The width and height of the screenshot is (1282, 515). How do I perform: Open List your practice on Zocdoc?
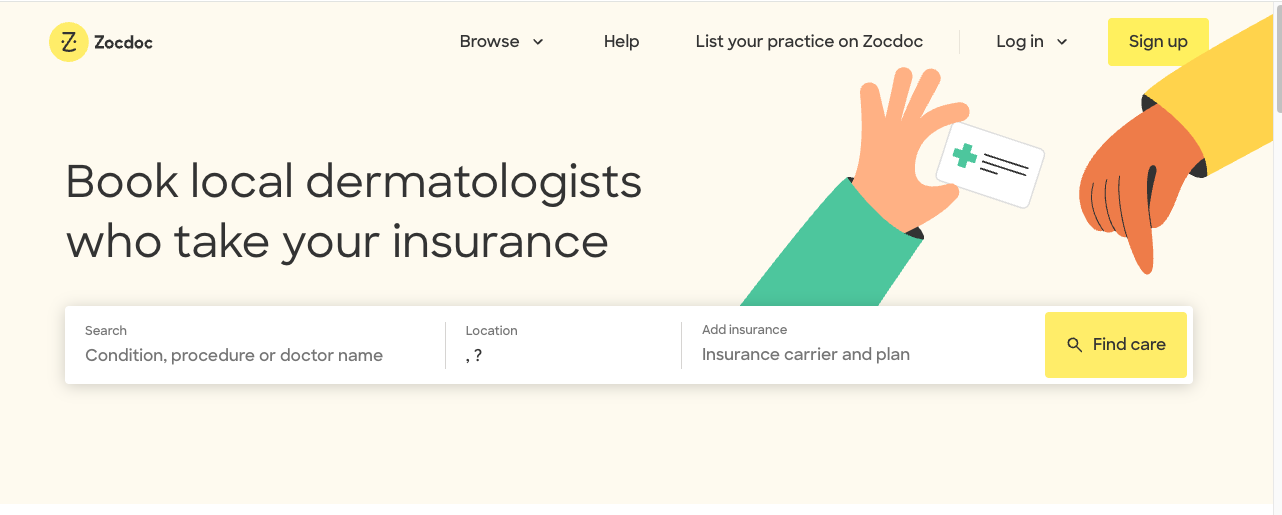(x=809, y=42)
